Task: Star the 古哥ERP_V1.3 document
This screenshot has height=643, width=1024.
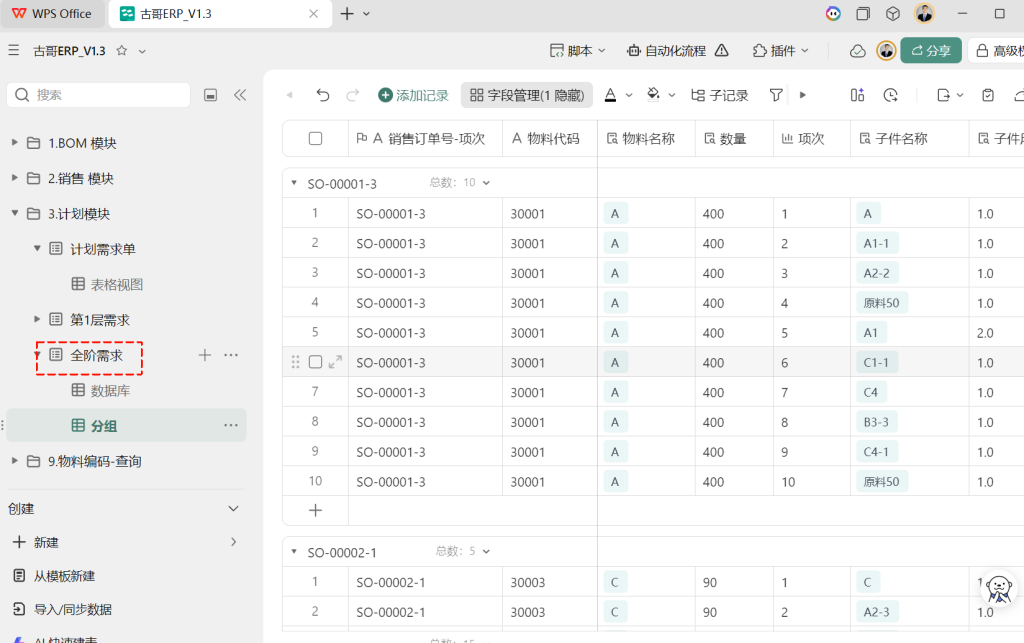Action: click(x=121, y=50)
